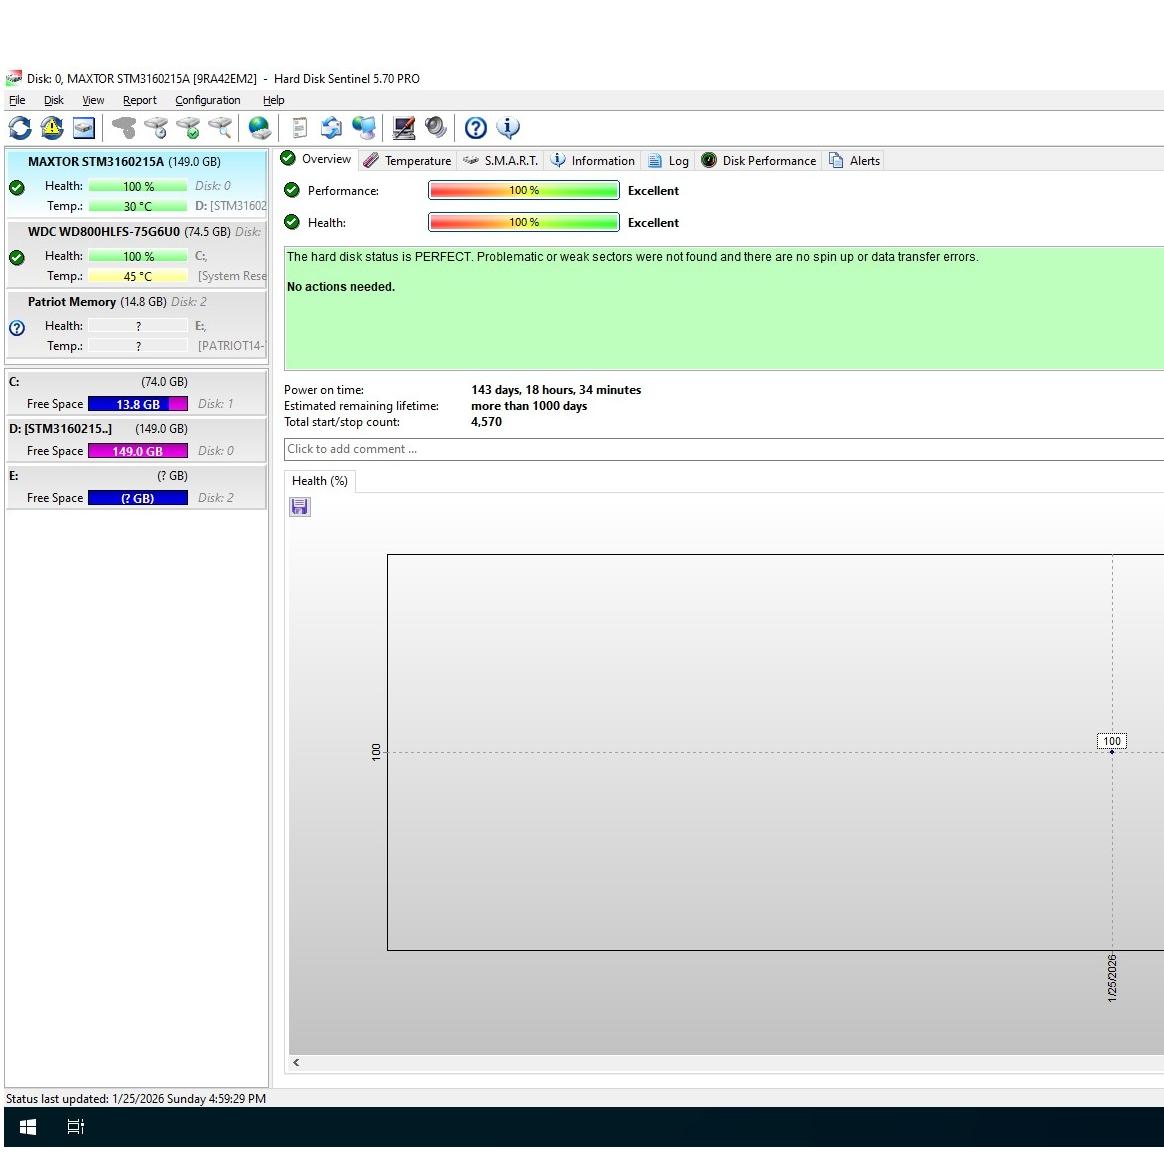The width and height of the screenshot is (1164, 1164).
Task: Select the Patriot Memory disk entry
Action: point(72,302)
